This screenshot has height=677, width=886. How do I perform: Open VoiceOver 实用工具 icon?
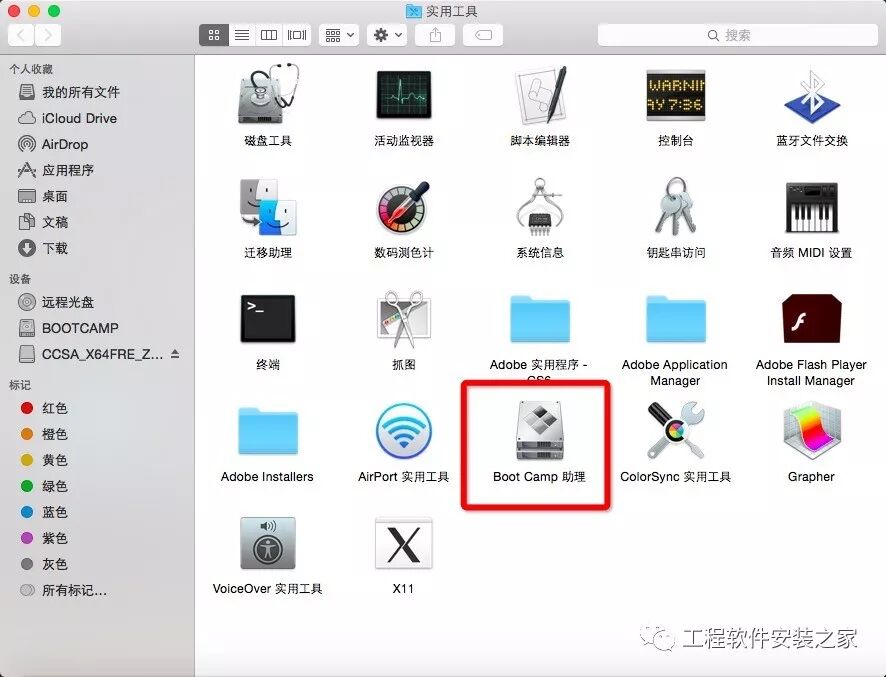coord(268,543)
